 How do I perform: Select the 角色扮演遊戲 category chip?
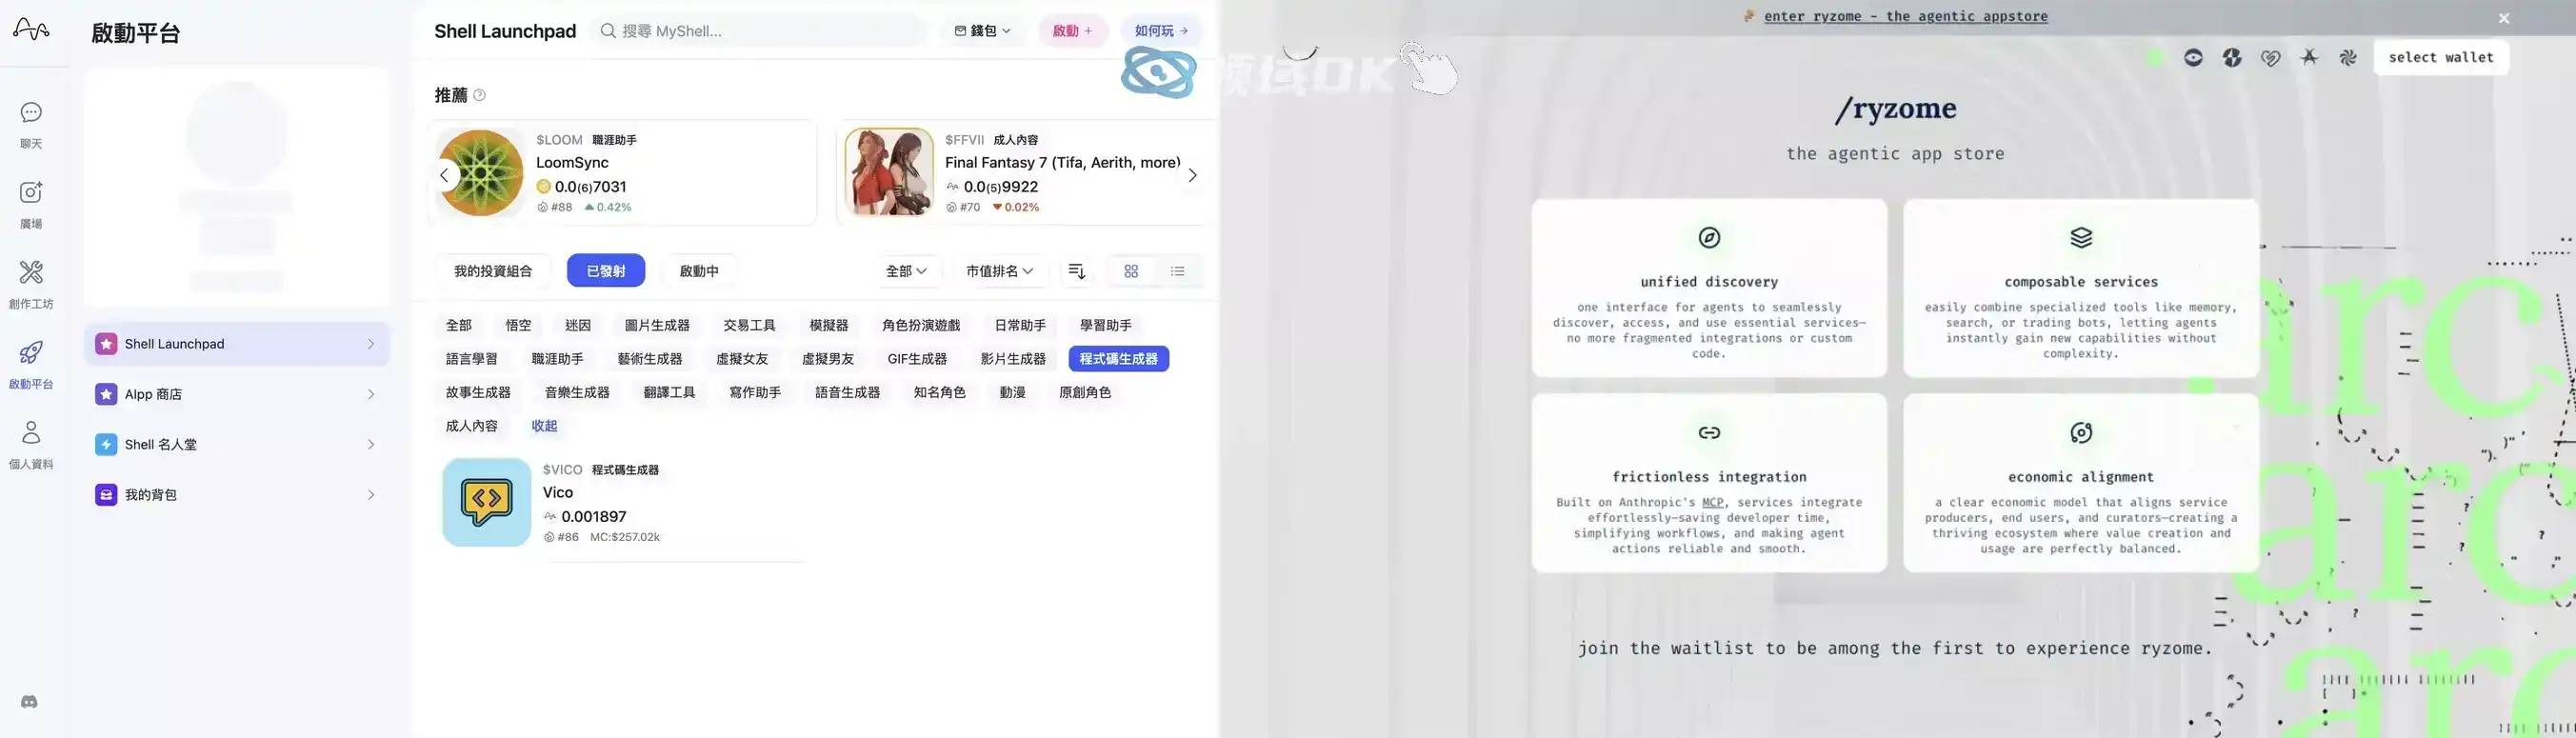click(x=921, y=326)
